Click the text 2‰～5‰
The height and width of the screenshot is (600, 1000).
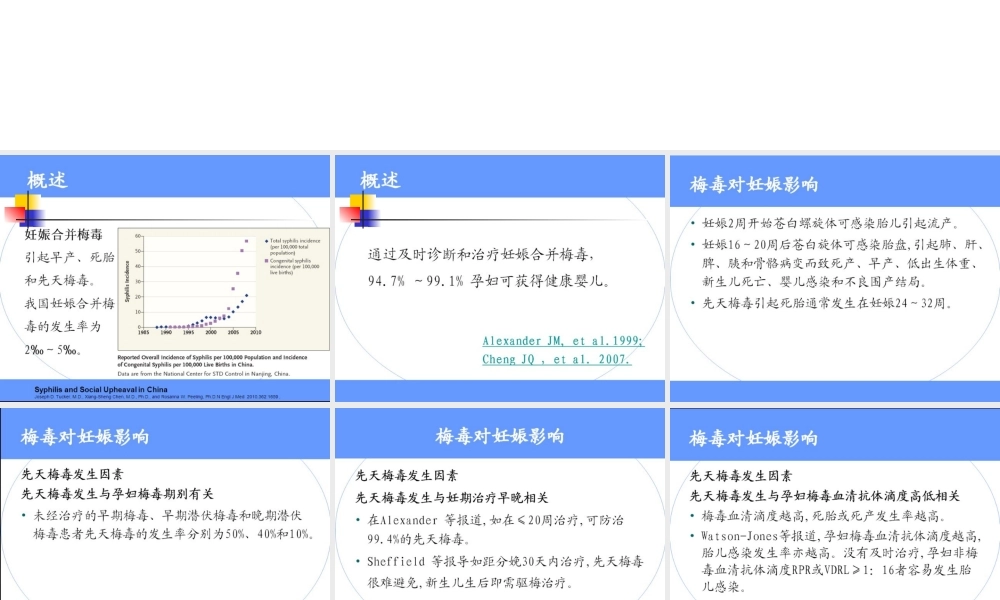53,349
